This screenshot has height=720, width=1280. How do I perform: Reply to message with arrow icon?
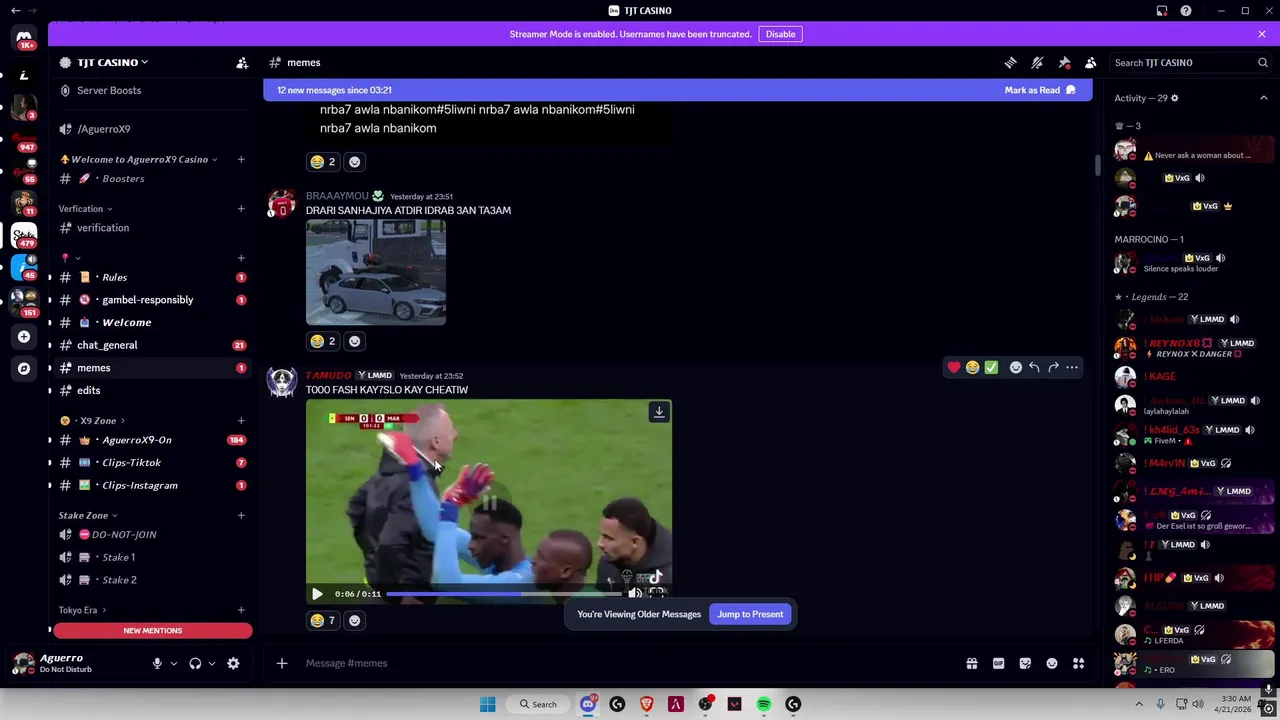click(x=1034, y=367)
